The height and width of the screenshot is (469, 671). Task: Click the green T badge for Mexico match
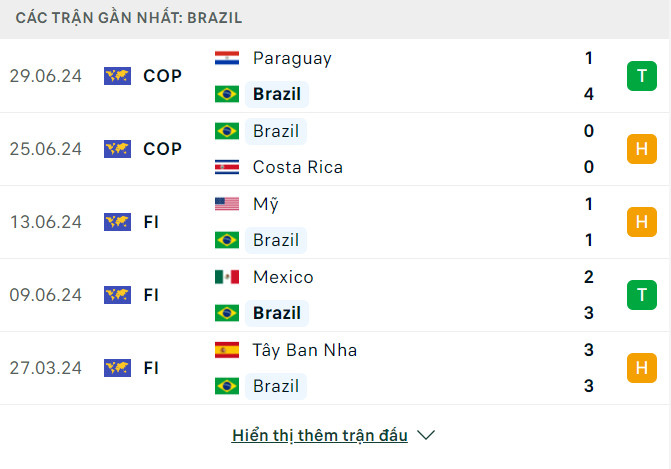[641, 295]
